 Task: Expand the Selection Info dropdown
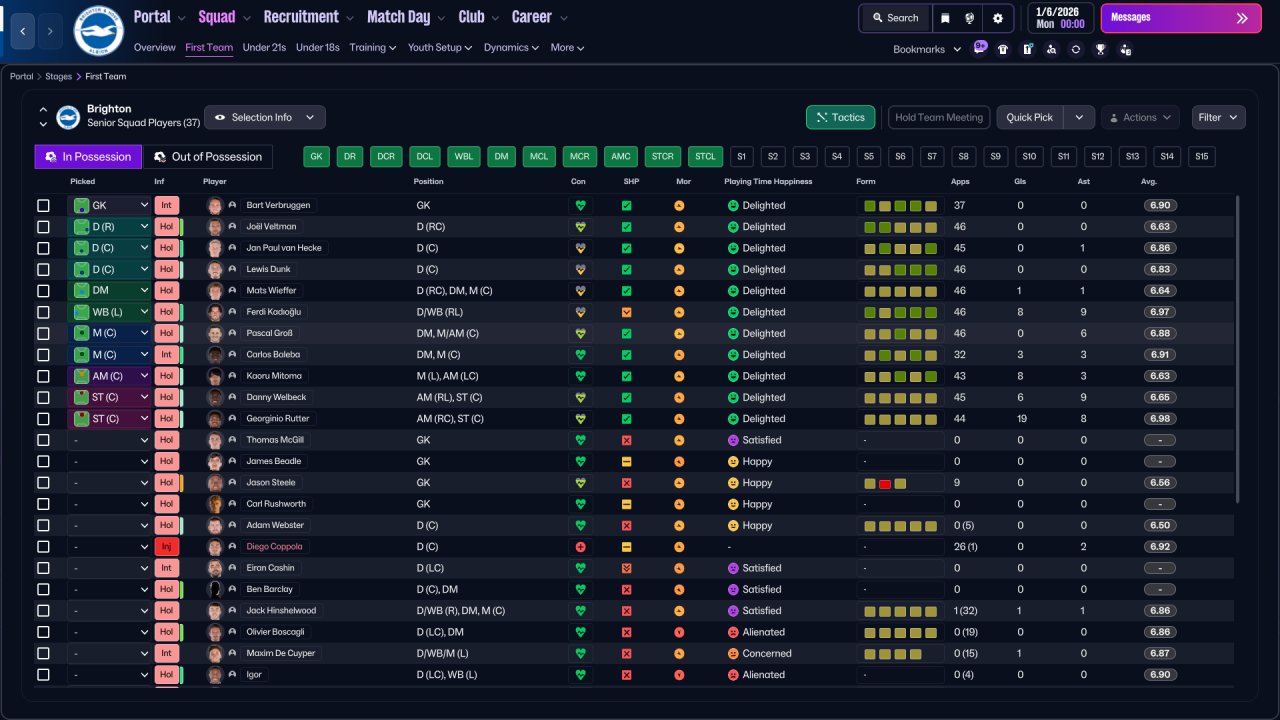[264, 117]
